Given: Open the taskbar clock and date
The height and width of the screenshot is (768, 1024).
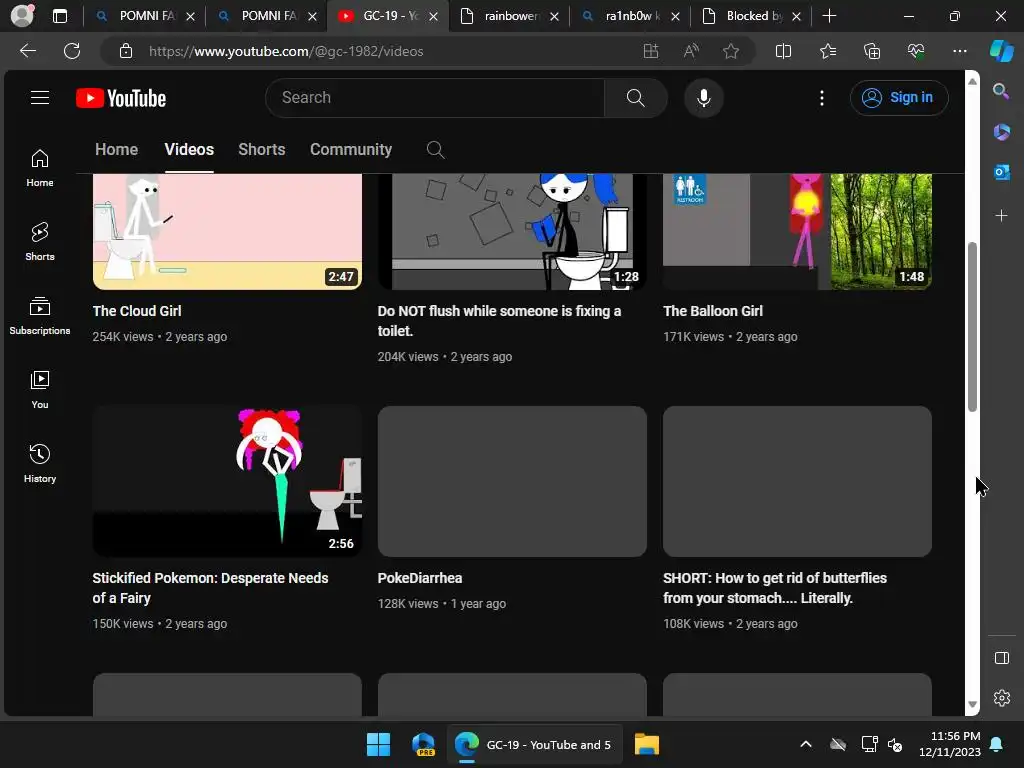Looking at the screenshot, I should (x=949, y=744).
